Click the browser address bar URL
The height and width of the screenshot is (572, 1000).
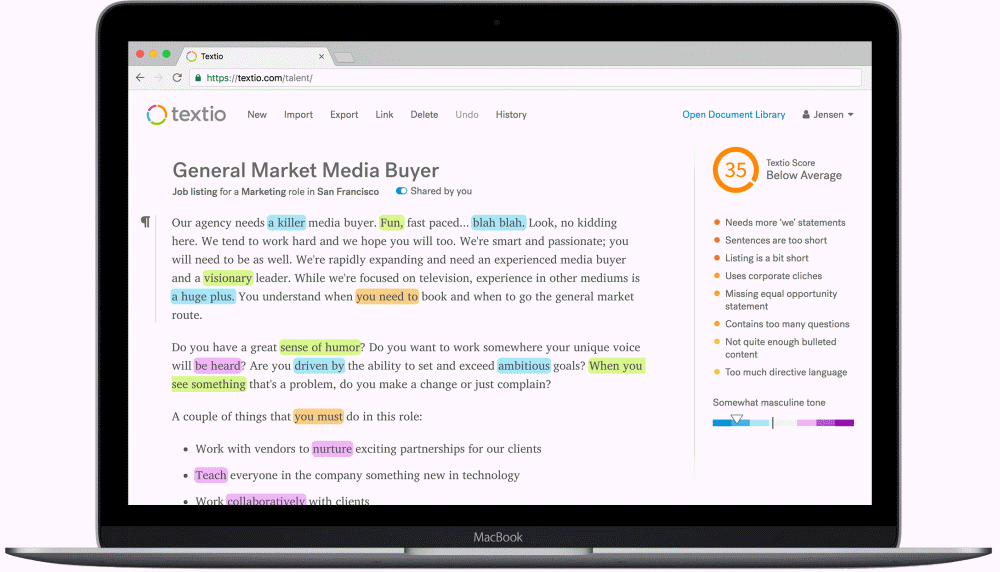(x=260, y=78)
